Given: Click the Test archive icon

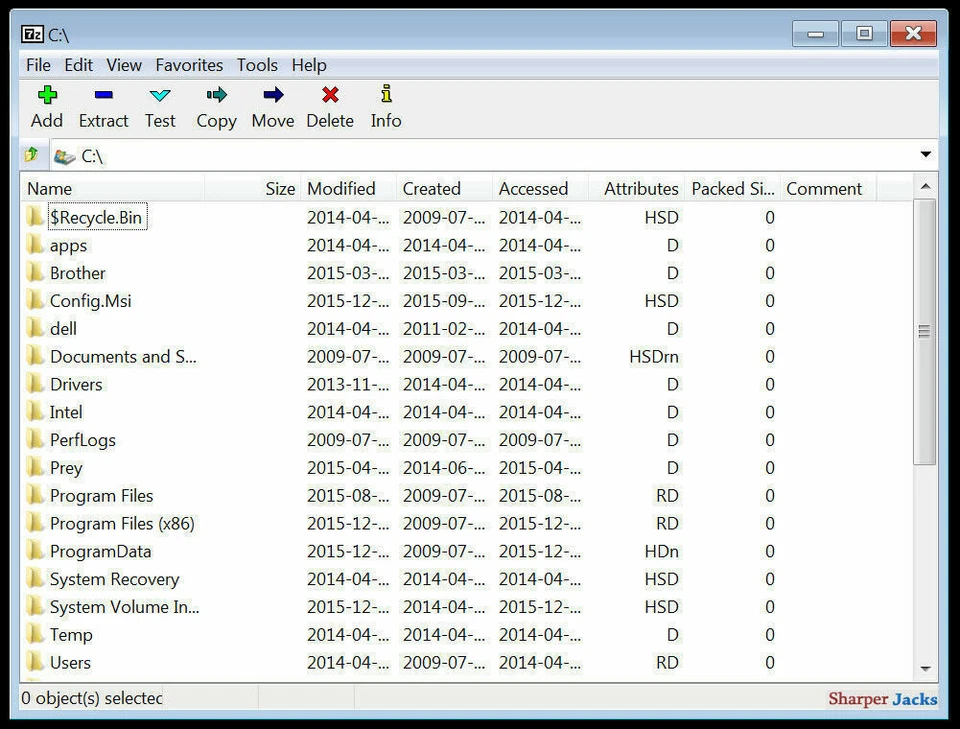Looking at the screenshot, I should 160,96.
